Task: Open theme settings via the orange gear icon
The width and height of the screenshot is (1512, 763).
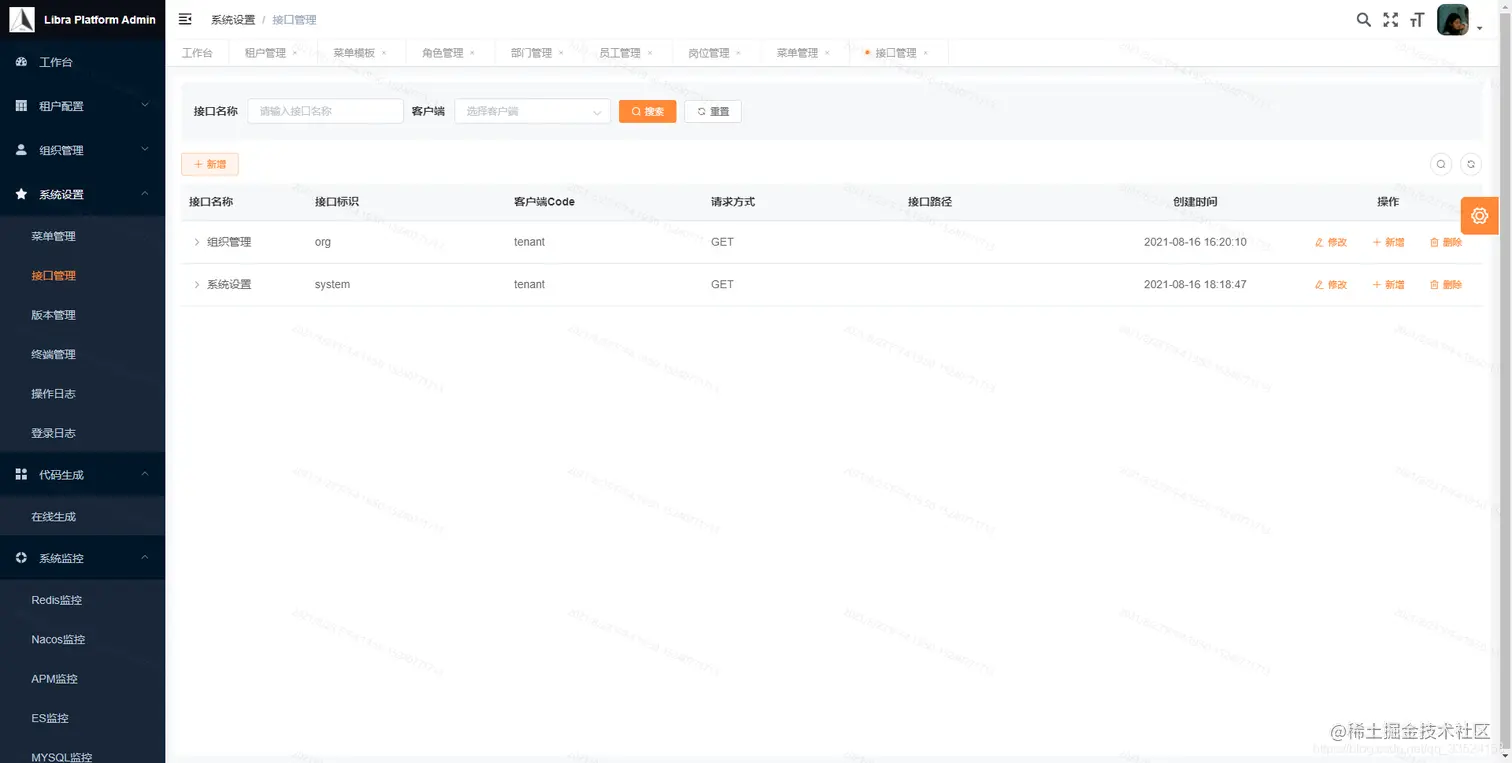Action: (1479, 215)
